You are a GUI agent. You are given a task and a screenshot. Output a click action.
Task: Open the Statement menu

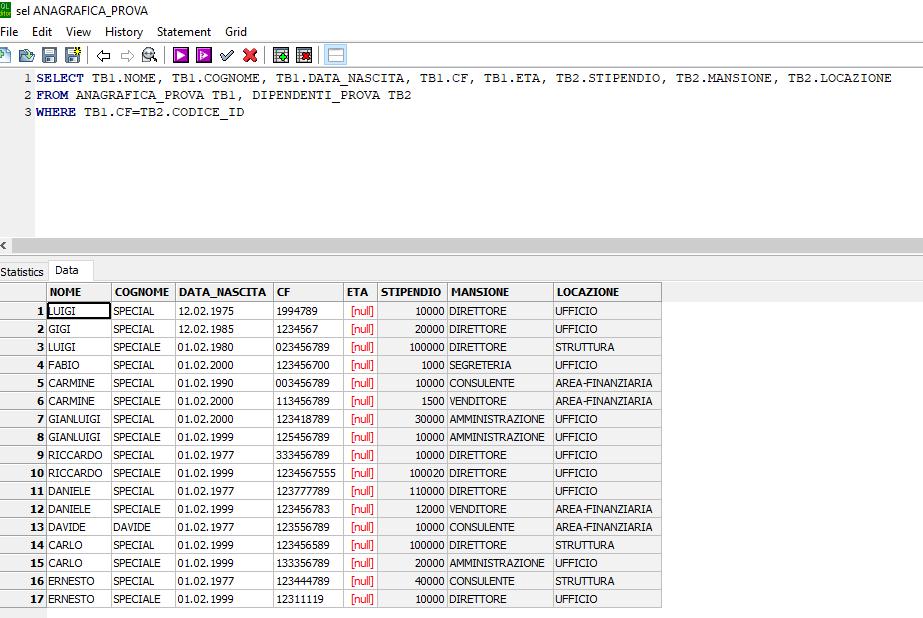184,32
